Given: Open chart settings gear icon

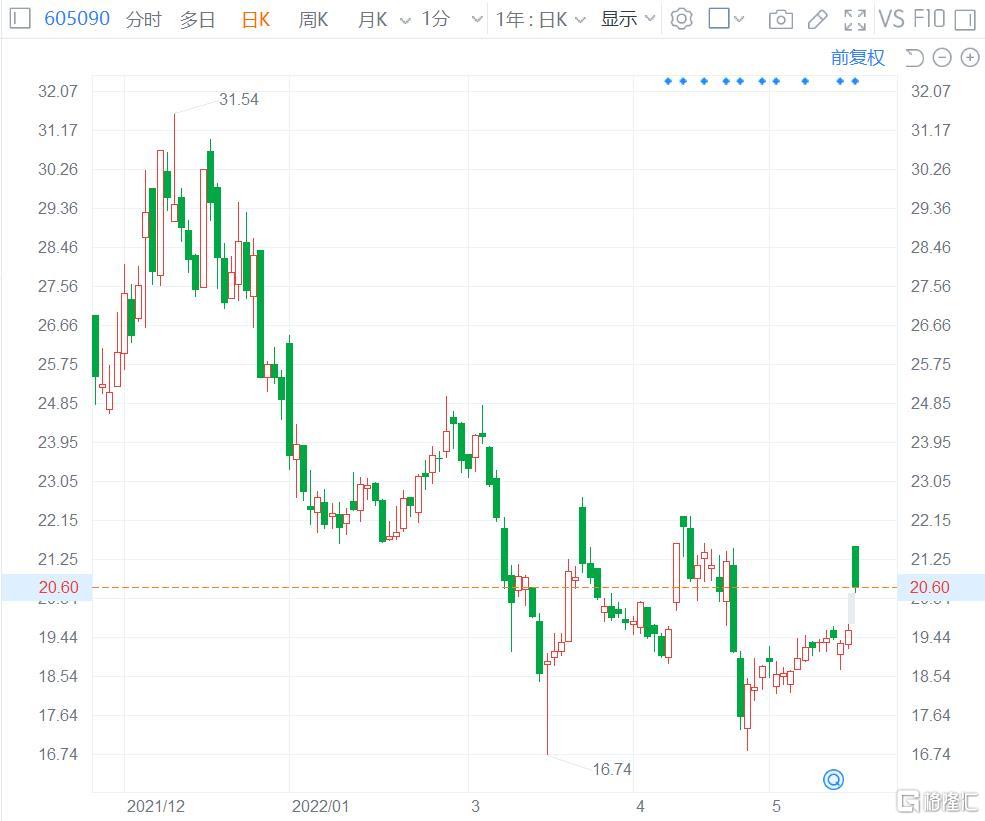Looking at the screenshot, I should (681, 19).
